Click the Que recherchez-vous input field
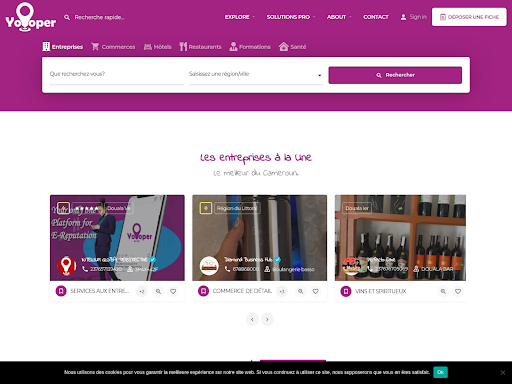512x384 pixels. click(x=117, y=75)
